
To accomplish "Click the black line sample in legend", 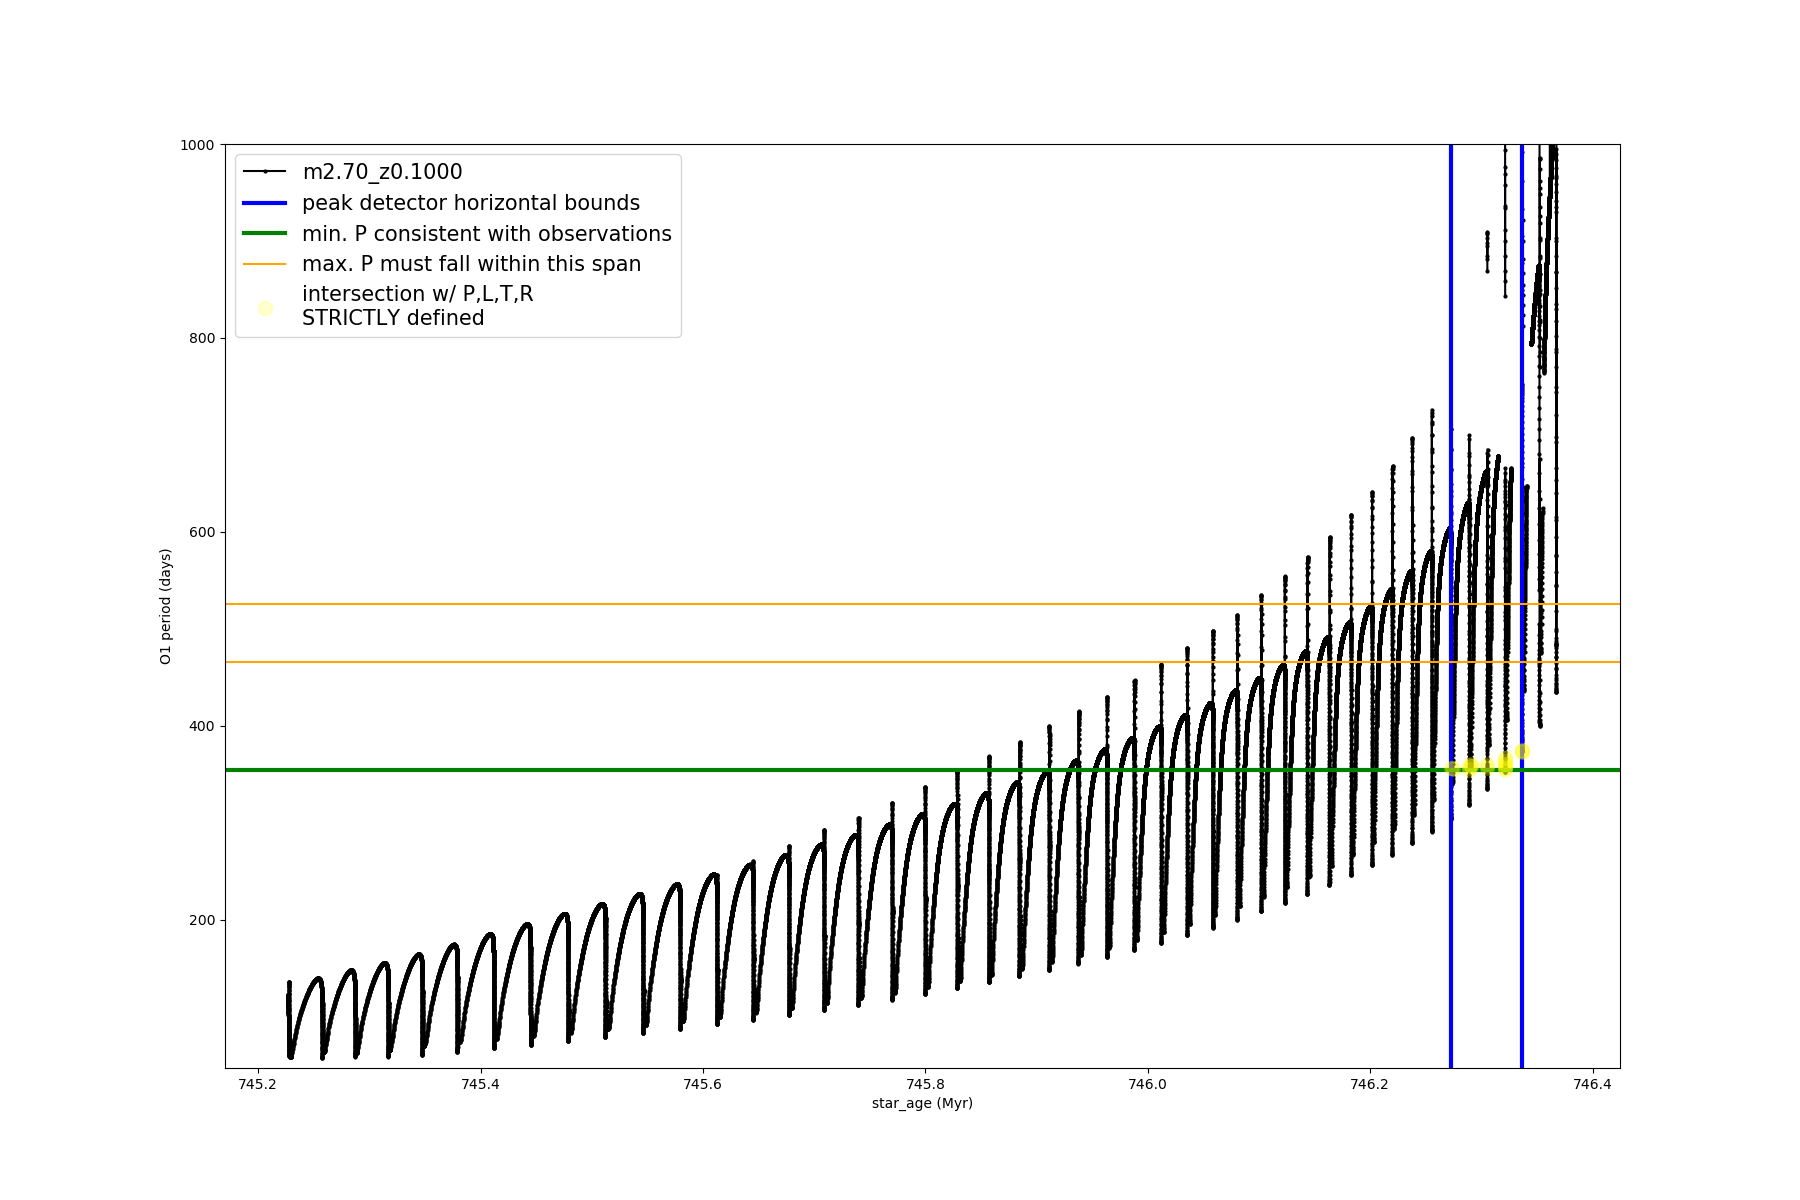I will pyautogui.click(x=265, y=172).
